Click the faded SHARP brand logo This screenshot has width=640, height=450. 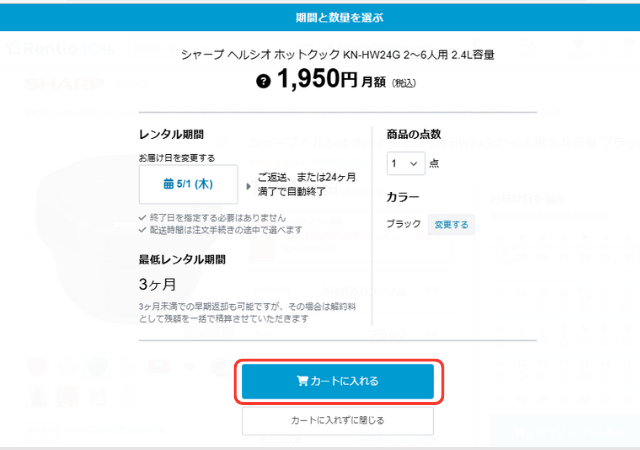click(64, 84)
